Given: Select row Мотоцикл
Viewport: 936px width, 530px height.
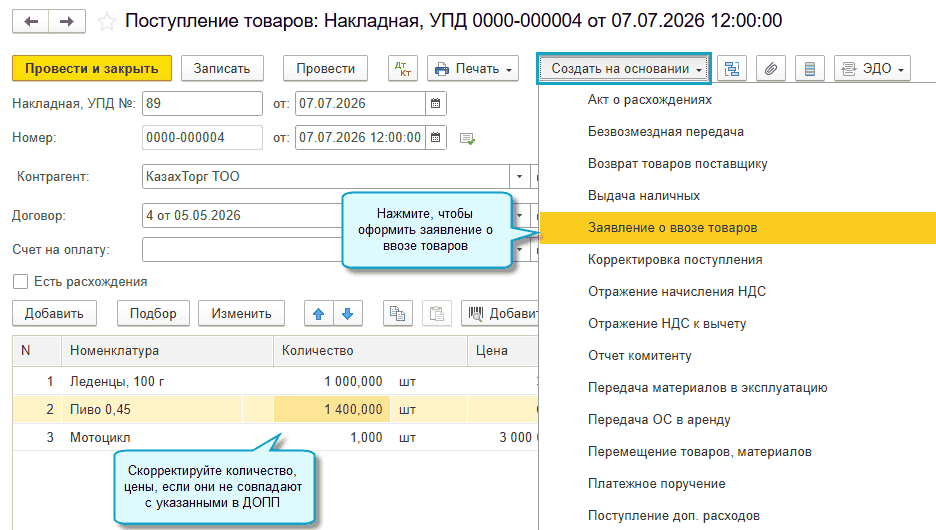Looking at the screenshot, I should [x=275, y=437].
